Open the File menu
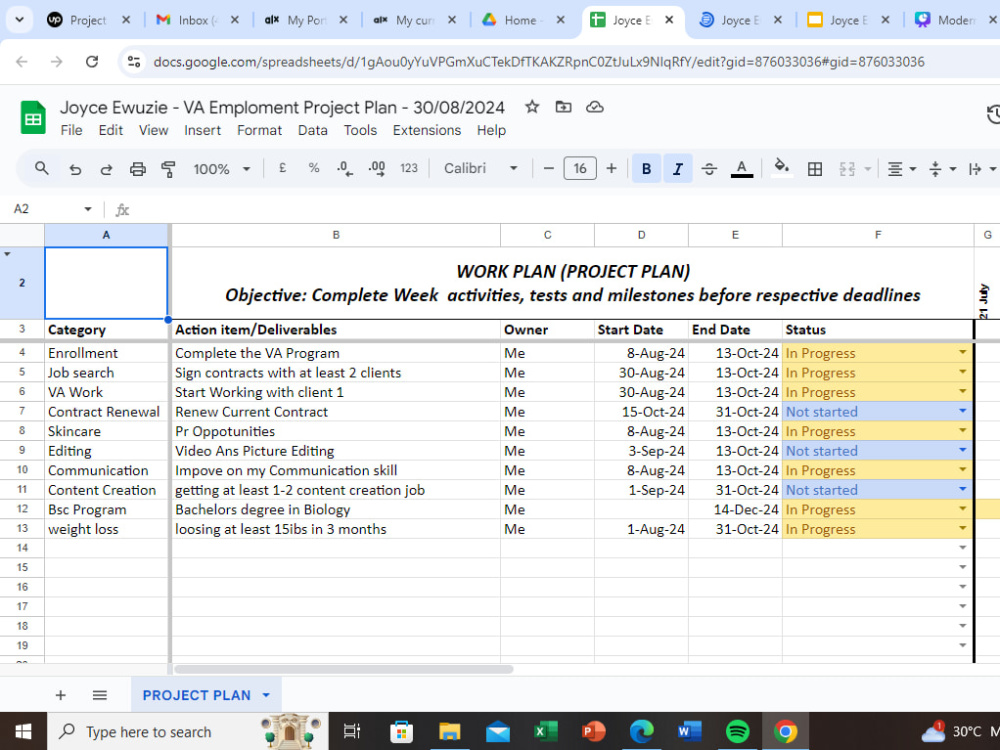 coord(71,130)
